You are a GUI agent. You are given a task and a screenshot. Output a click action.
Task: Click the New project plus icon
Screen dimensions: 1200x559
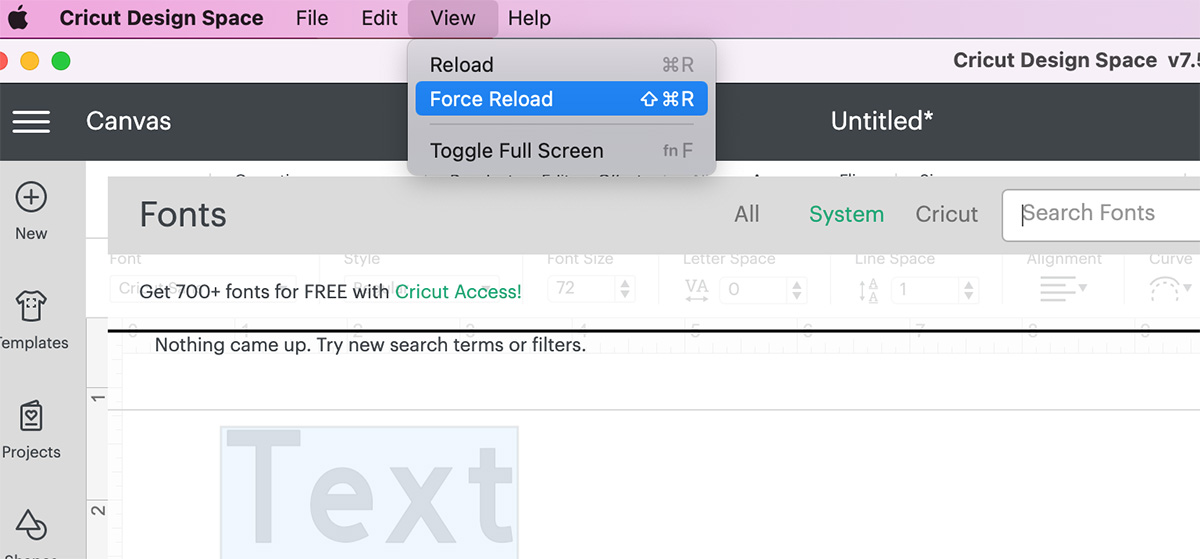[31, 197]
